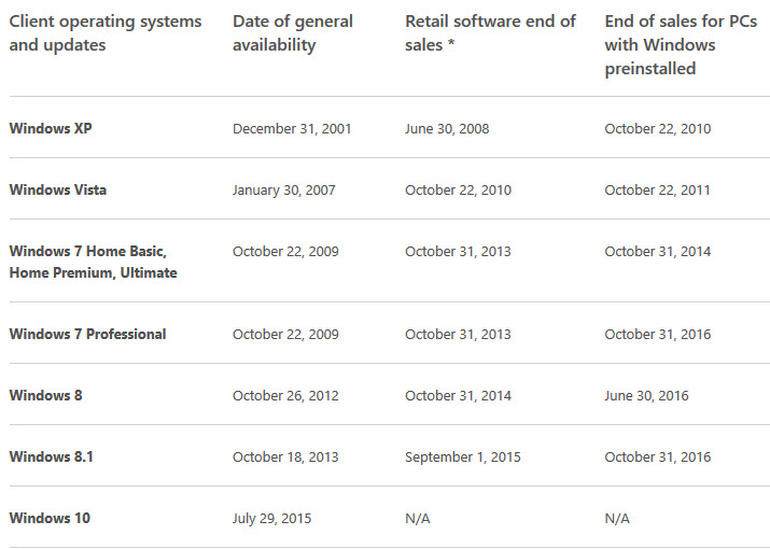This screenshot has height=549, width=770.
Task: Select the January 30, 2007 date cell
Action: click(x=286, y=190)
